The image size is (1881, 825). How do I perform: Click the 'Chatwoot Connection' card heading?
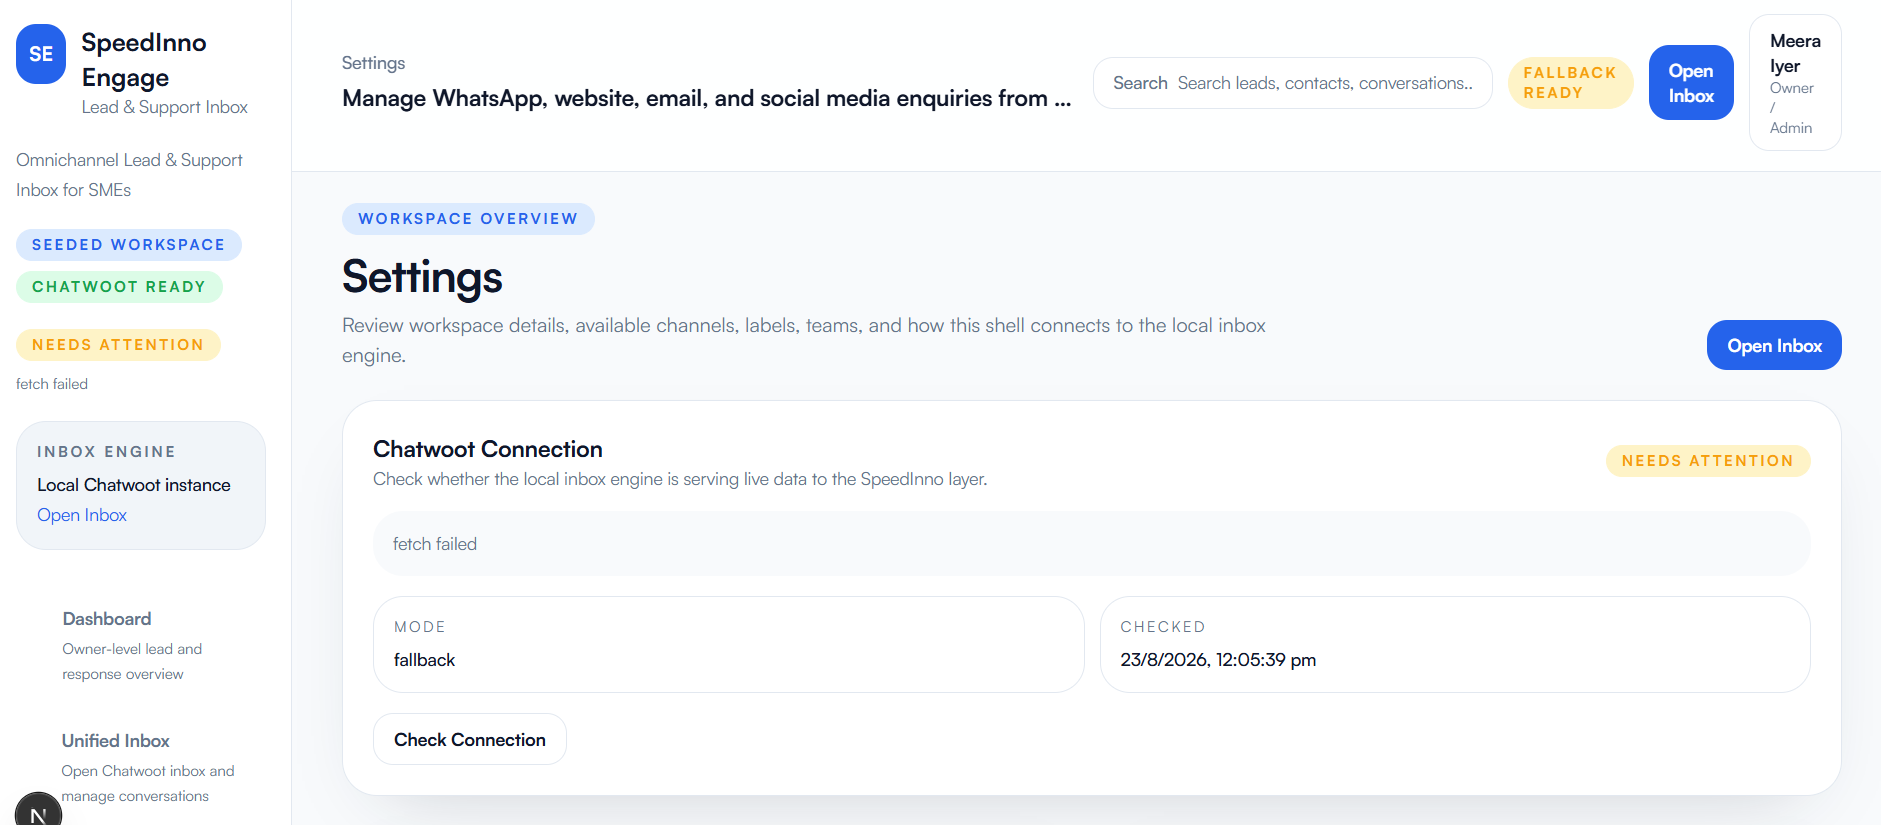(x=488, y=449)
